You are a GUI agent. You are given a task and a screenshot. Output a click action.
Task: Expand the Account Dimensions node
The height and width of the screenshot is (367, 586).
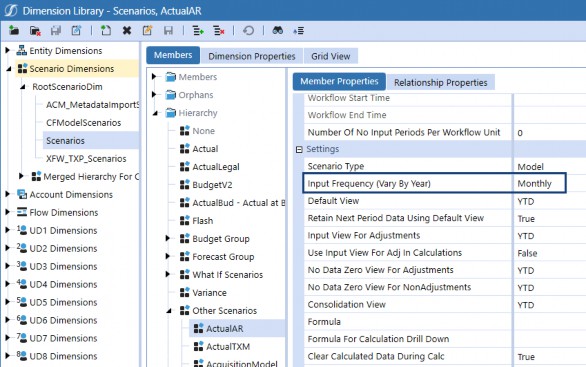(x=7, y=194)
